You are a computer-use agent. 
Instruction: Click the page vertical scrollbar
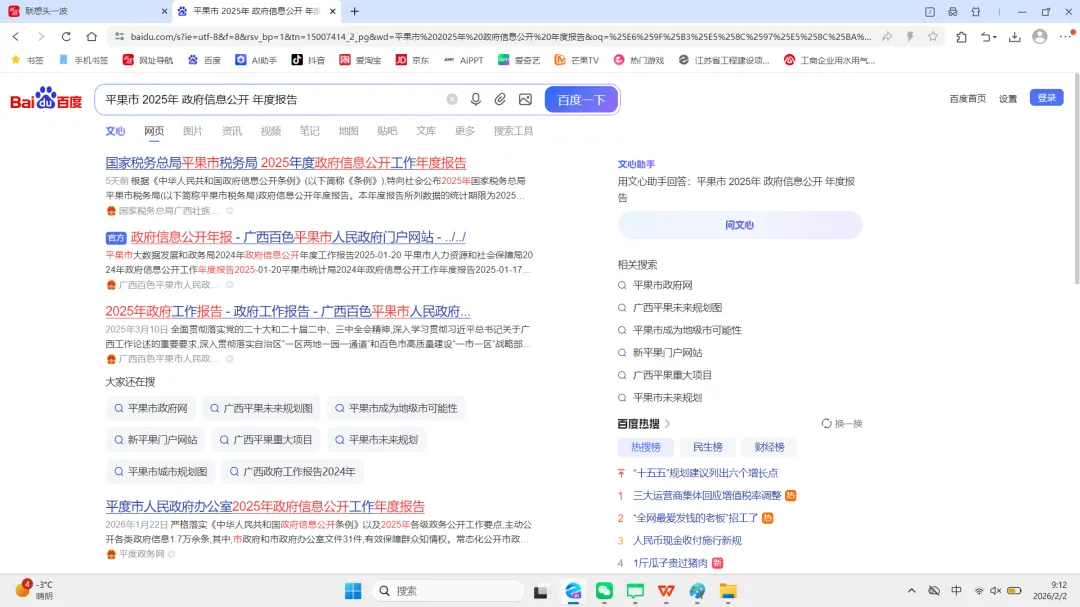(1077, 179)
